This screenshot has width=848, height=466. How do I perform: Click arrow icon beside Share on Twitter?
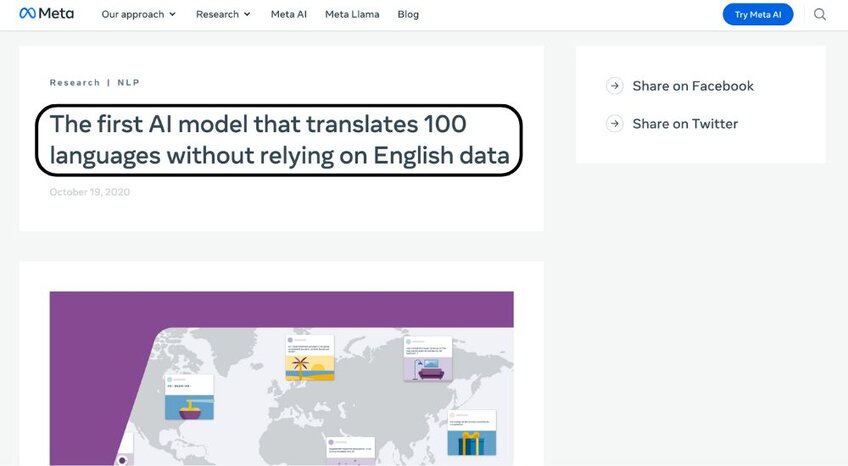(x=614, y=124)
